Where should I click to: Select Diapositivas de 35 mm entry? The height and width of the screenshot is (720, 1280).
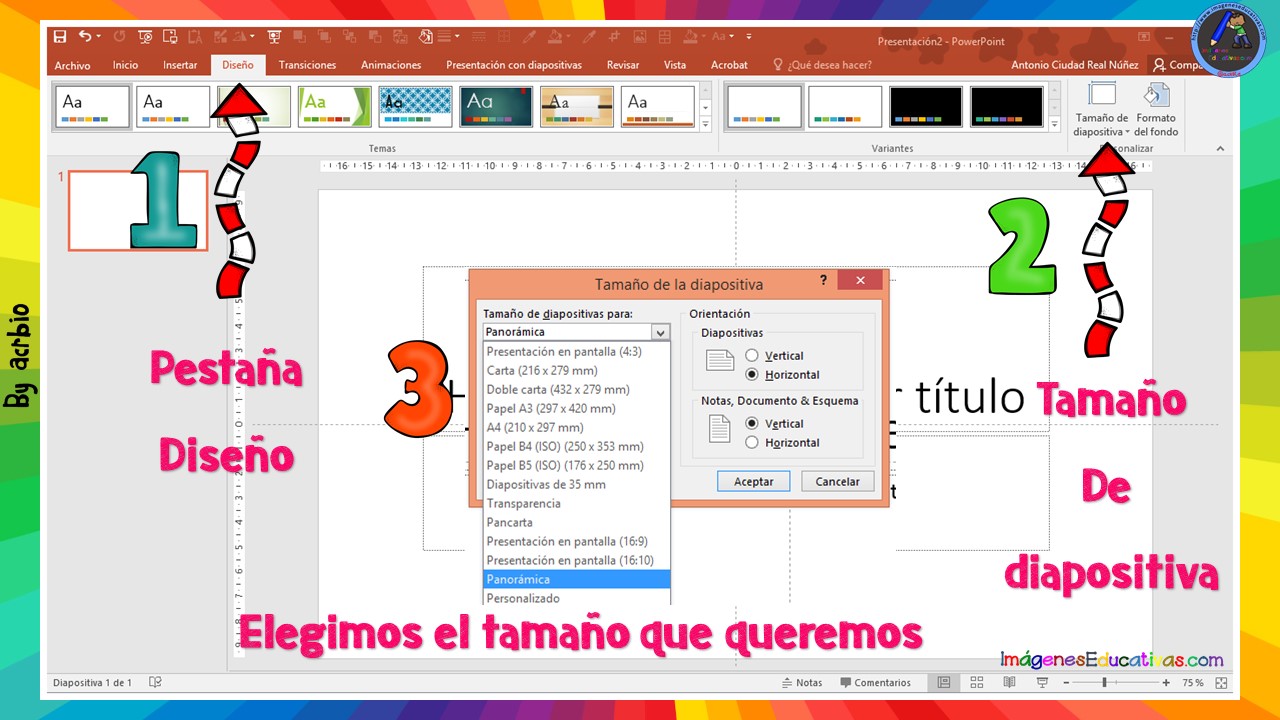[576, 484]
